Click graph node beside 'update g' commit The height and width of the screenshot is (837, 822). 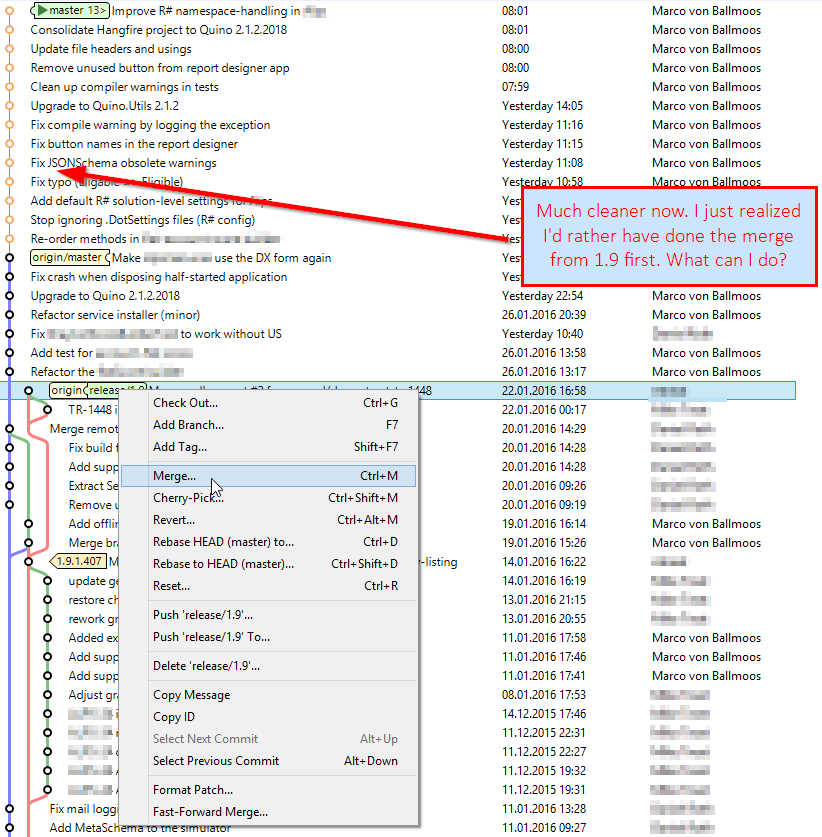[x=48, y=581]
